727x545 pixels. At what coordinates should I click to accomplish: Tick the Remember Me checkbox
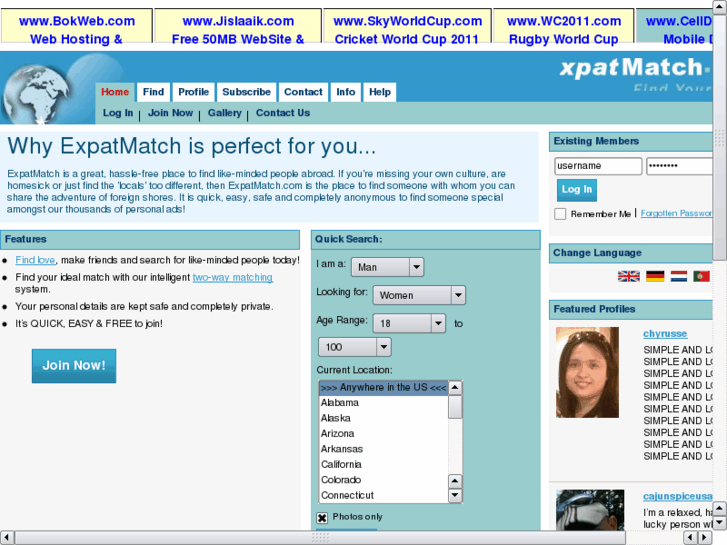pos(560,214)
